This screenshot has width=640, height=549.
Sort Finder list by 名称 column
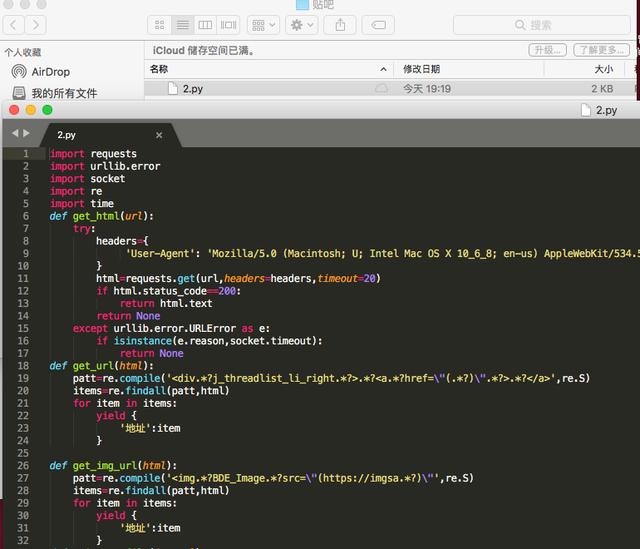pyautogui.click(x=269, y=69)
